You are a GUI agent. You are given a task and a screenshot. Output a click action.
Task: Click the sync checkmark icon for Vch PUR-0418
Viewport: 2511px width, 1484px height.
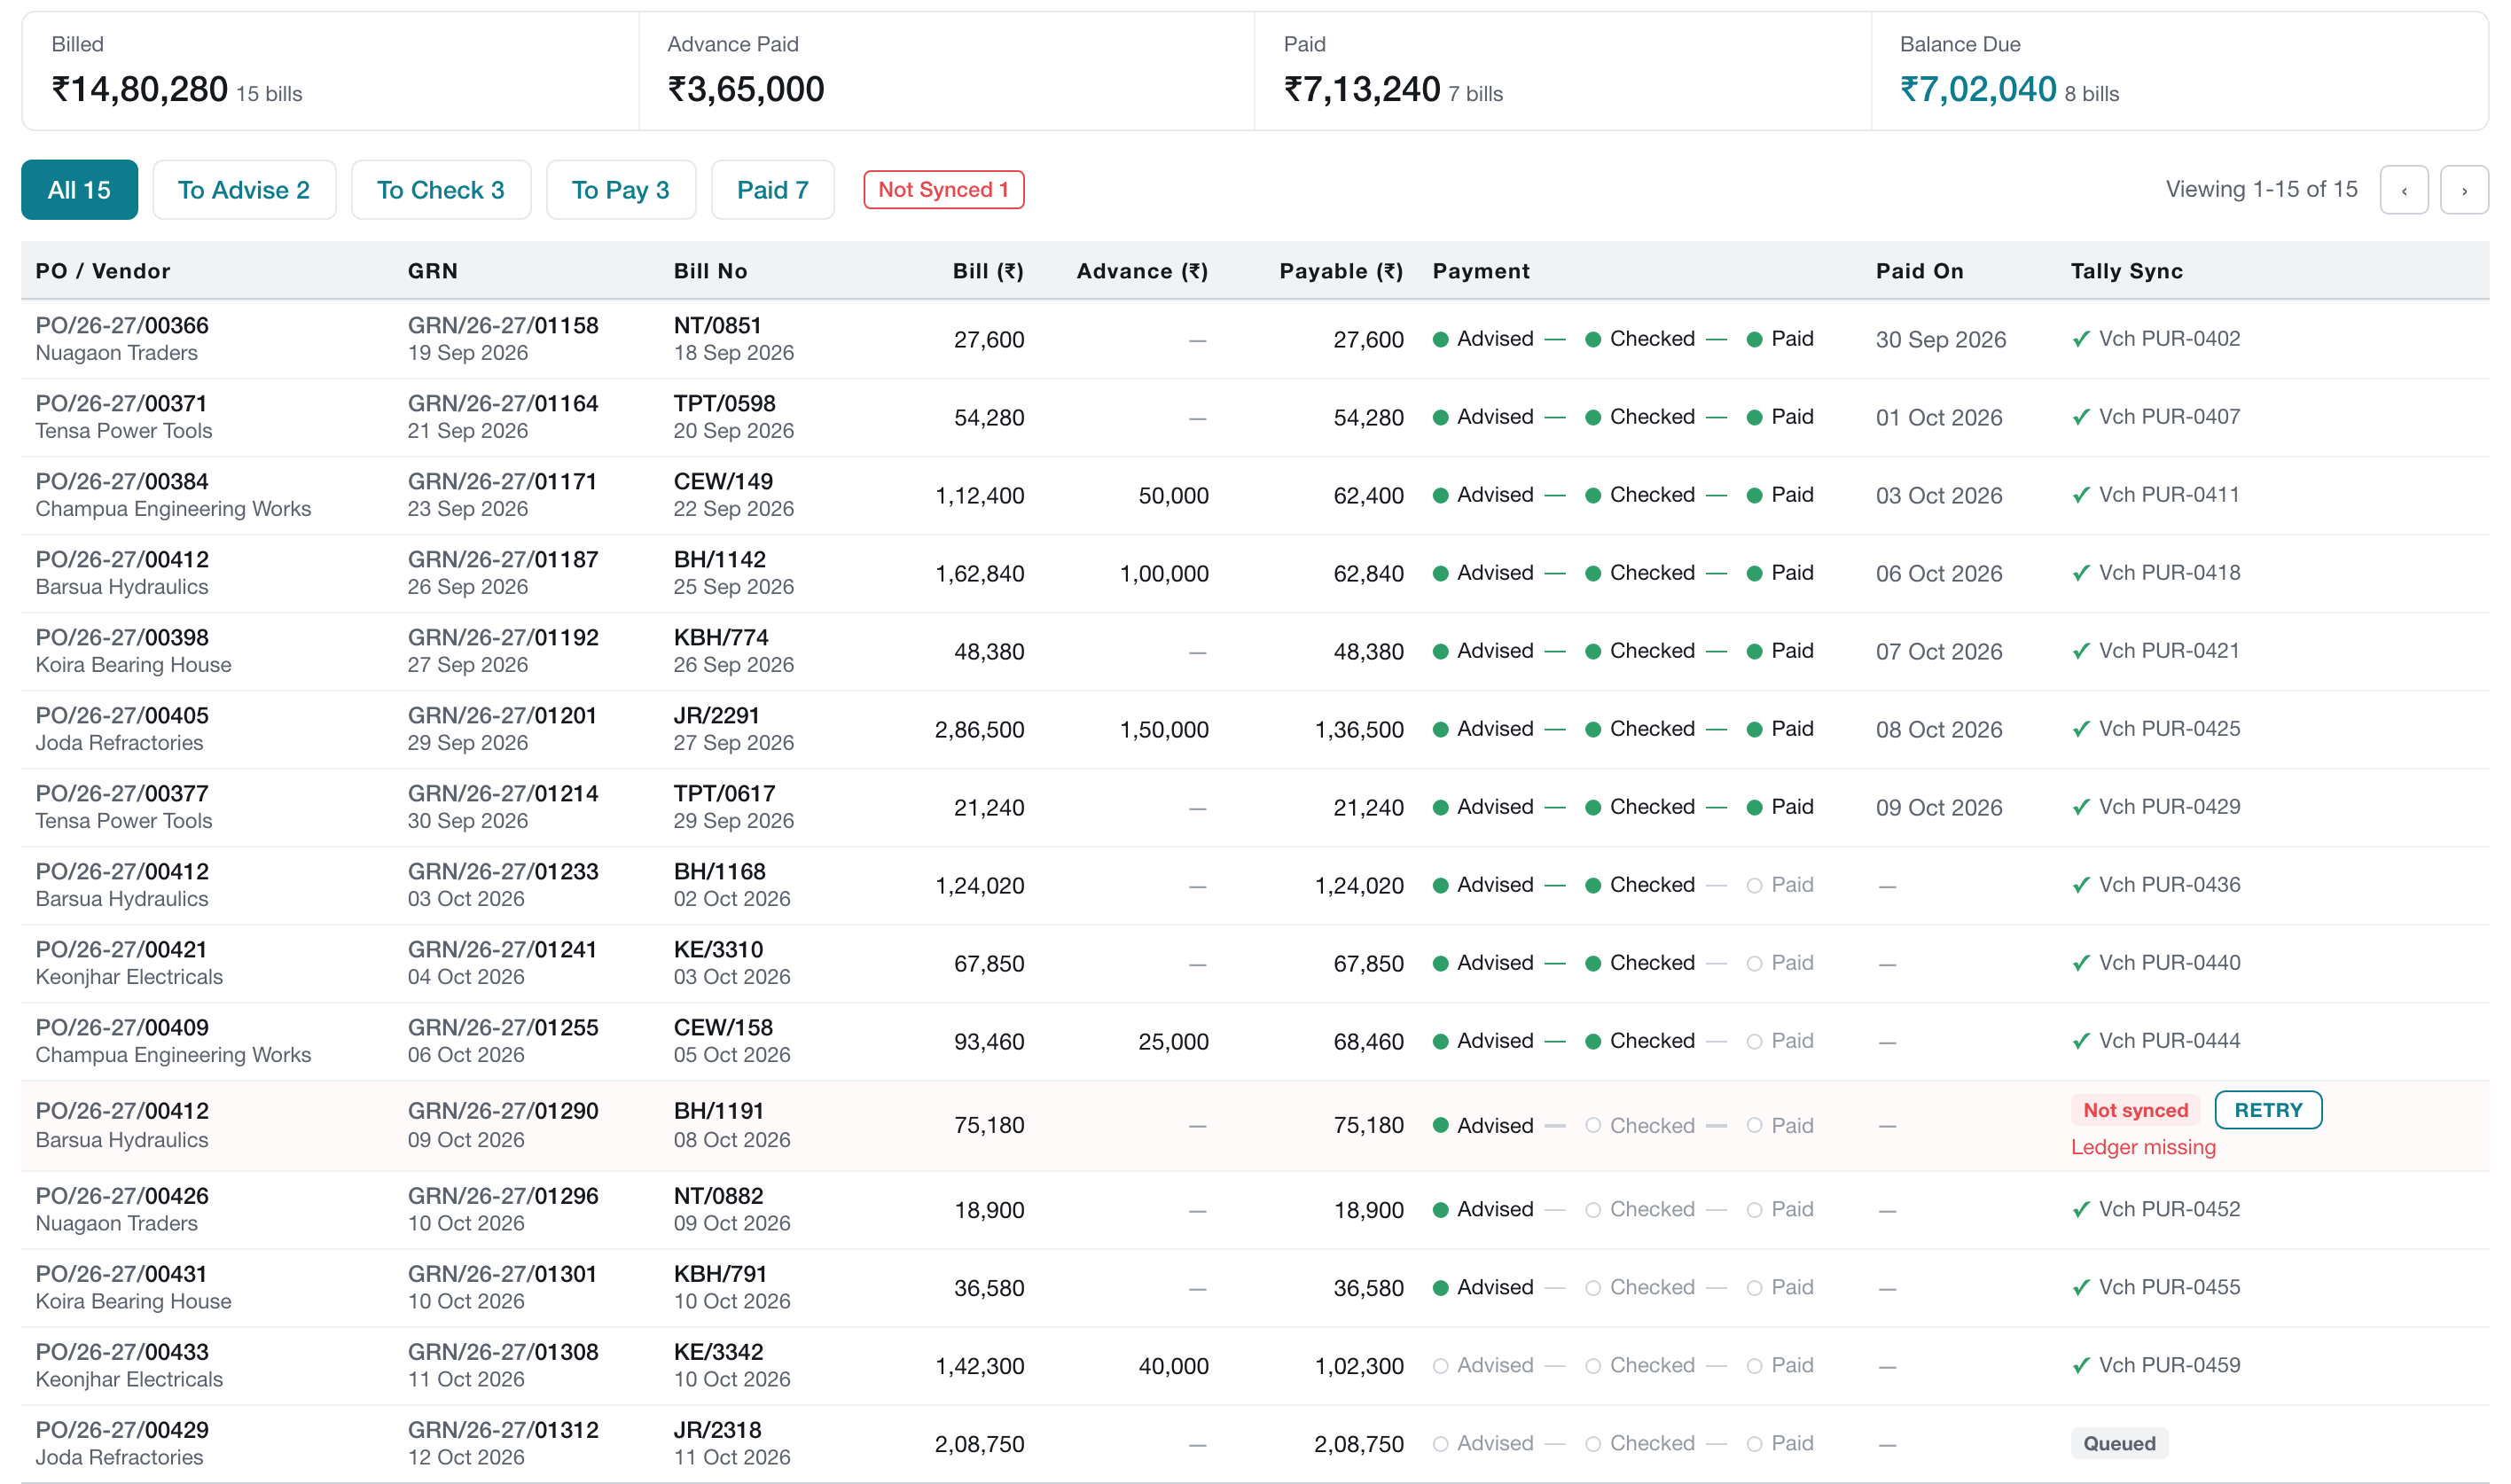click(x=2081, y=573)
